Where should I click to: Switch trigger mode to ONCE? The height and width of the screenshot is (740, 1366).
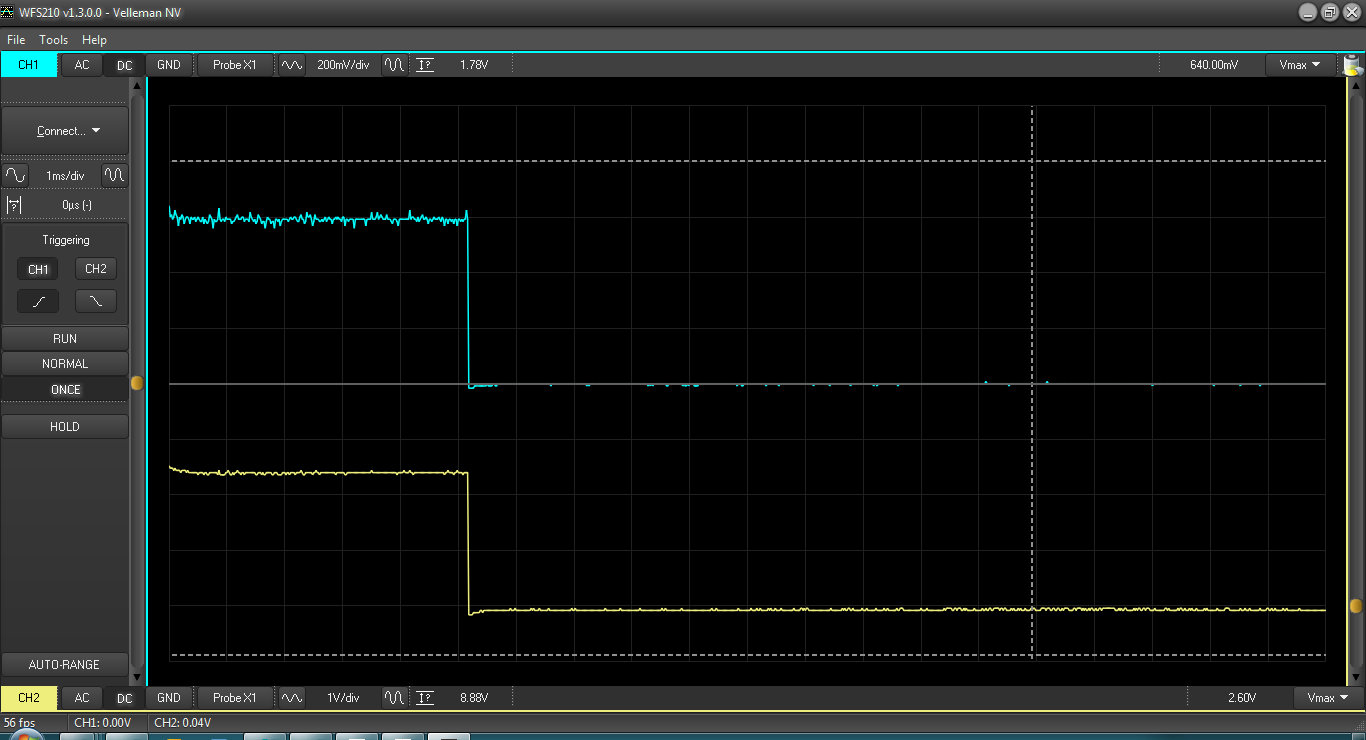click(x=65, y=389)
